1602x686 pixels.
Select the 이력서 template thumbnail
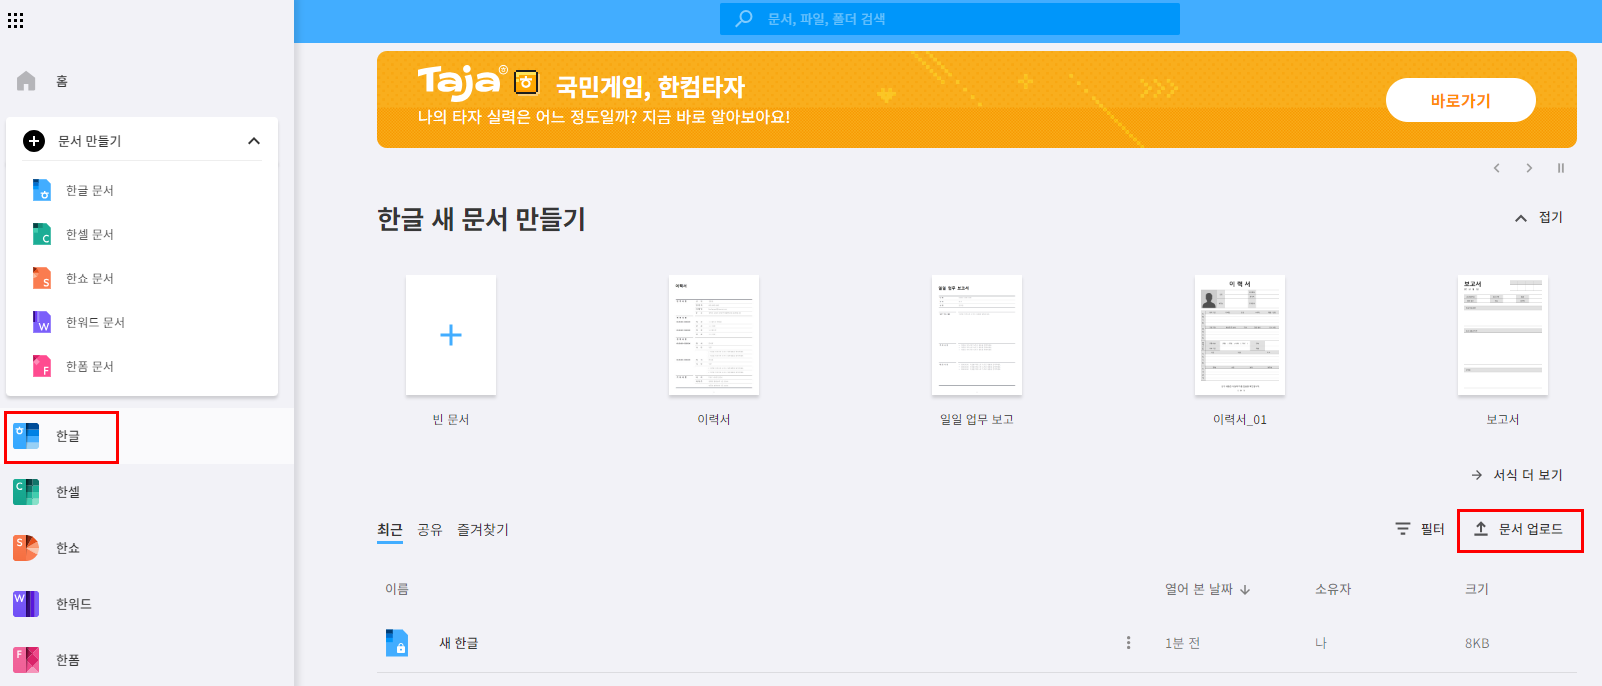pos(714,335)
